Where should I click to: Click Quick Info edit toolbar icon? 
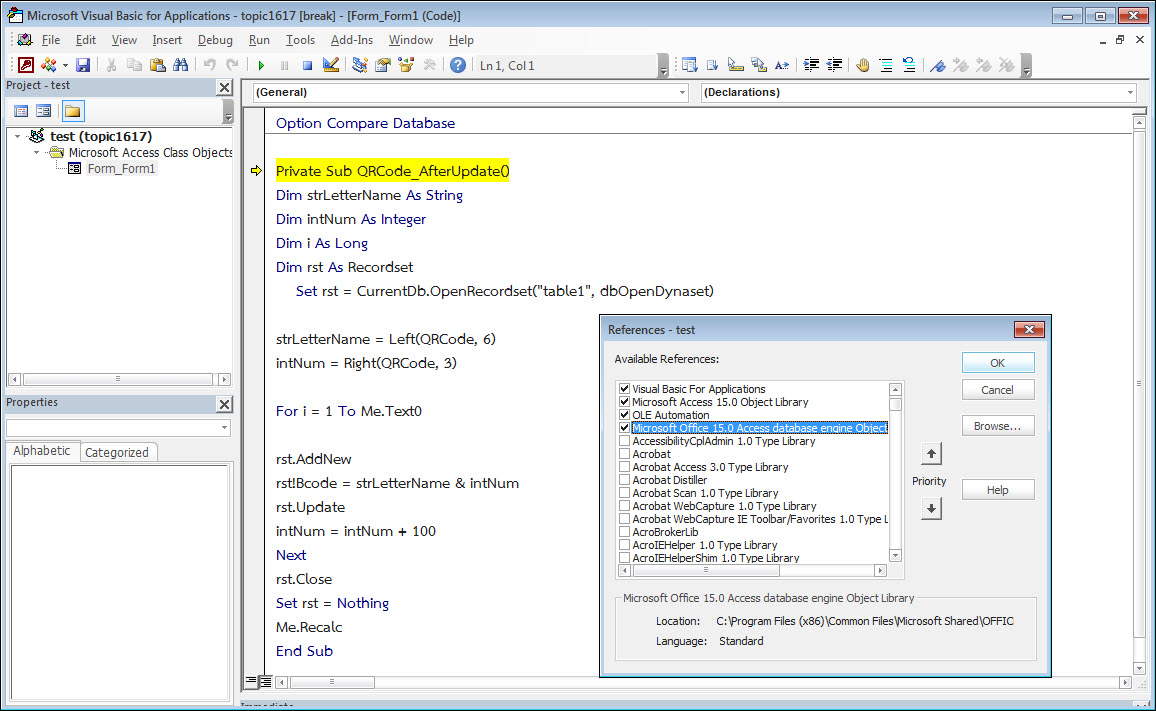click(x=736, y=65)
